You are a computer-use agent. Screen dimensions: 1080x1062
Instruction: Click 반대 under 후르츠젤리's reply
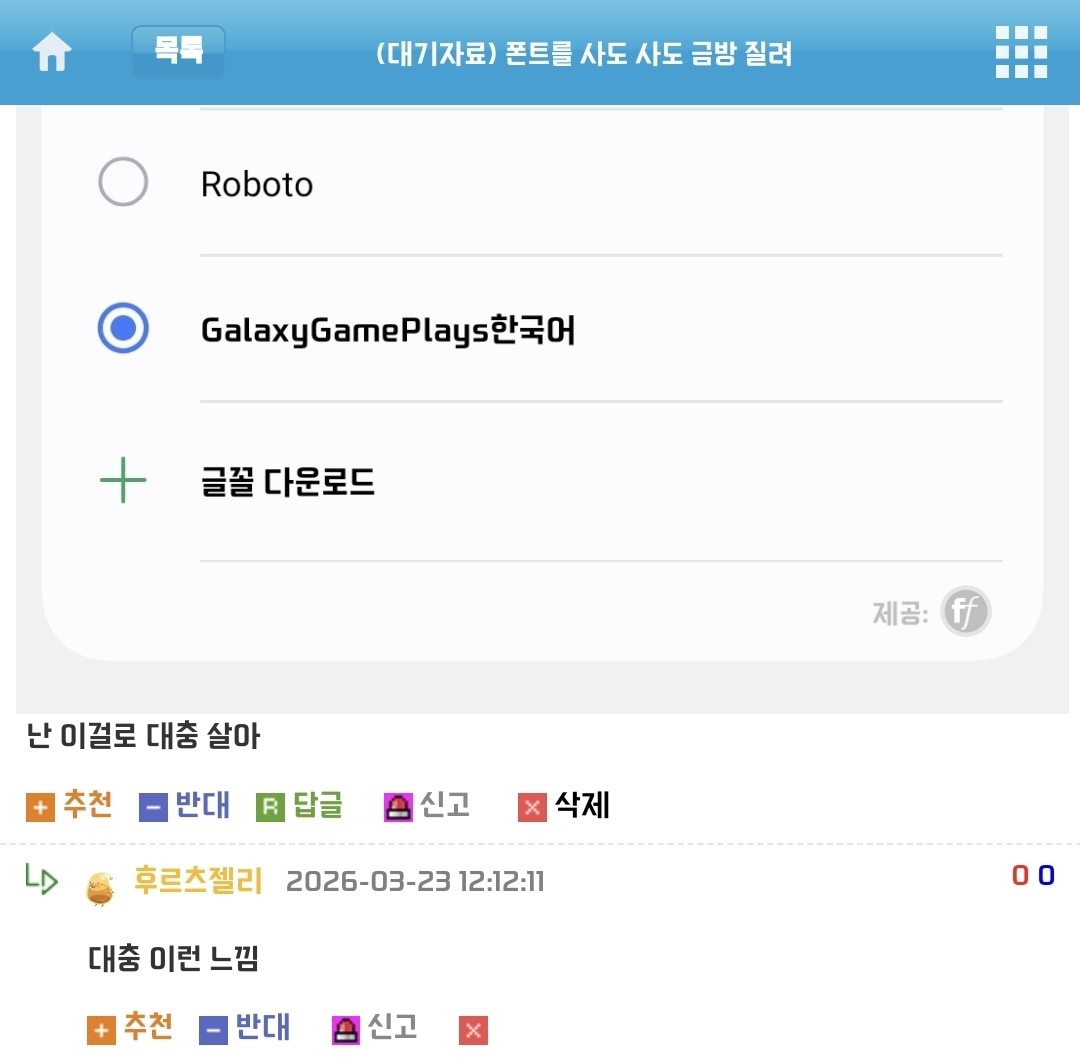[262, 1027]
